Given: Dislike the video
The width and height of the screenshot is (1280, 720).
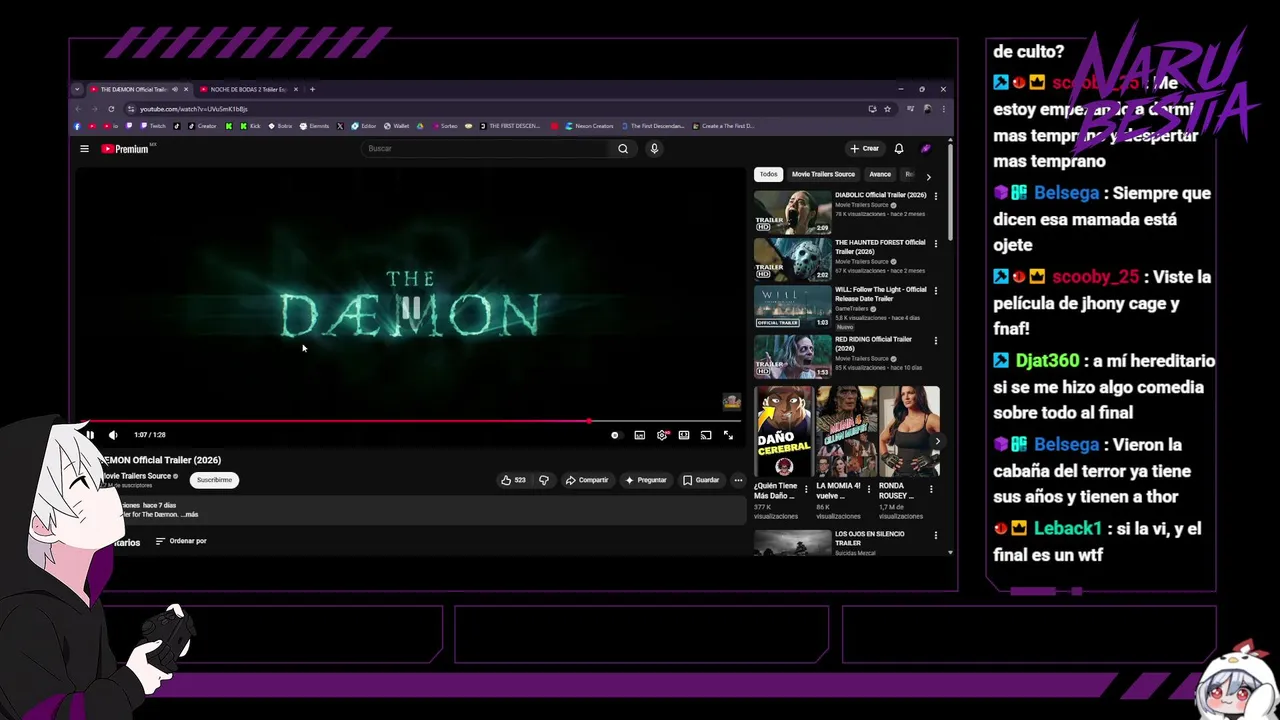Looking at the screenshot, I should (544, 480).
